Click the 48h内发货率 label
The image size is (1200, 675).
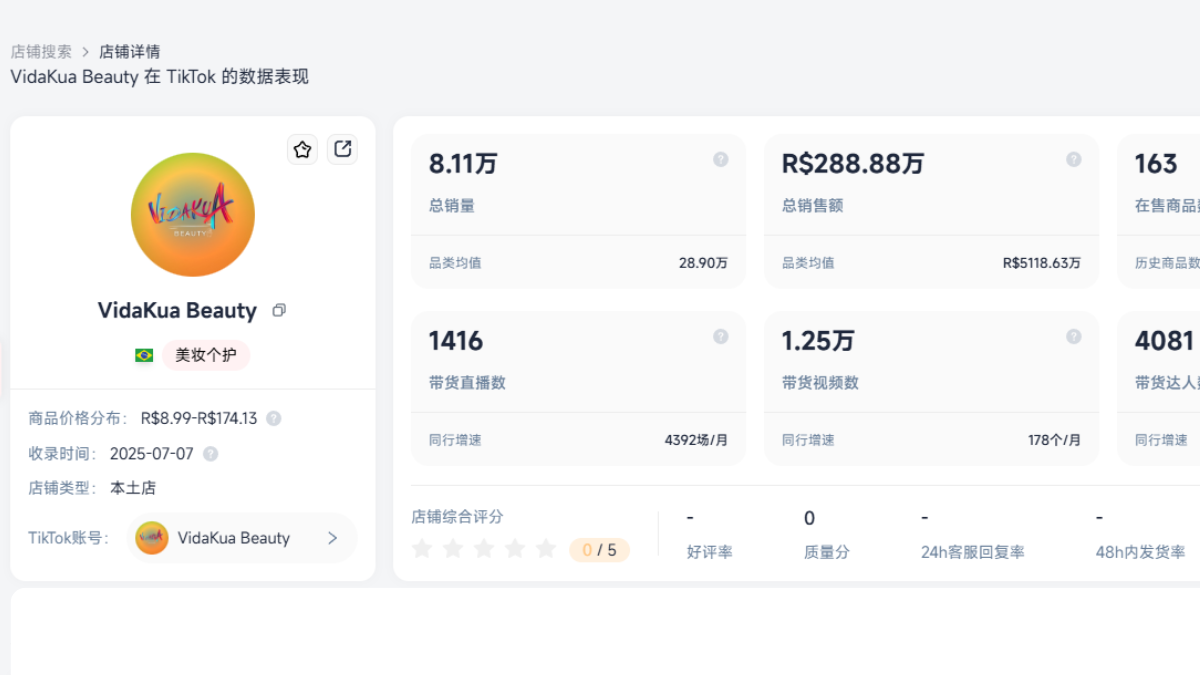coord(1140,552)
